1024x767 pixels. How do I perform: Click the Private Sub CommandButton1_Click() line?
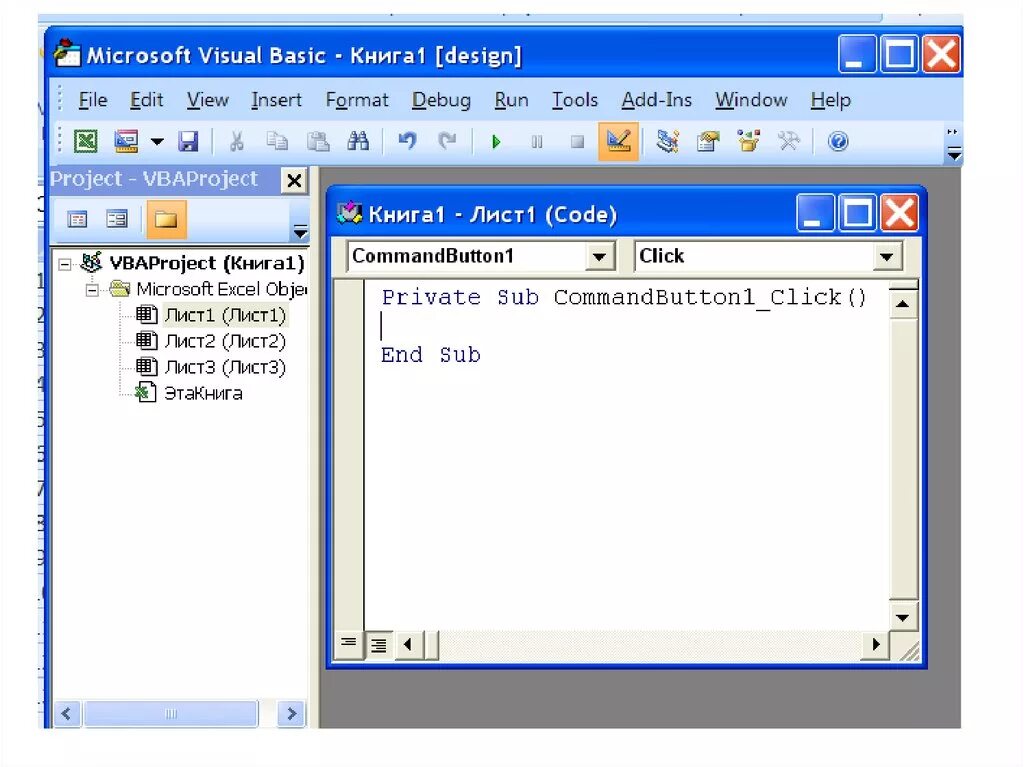(624, 297)
